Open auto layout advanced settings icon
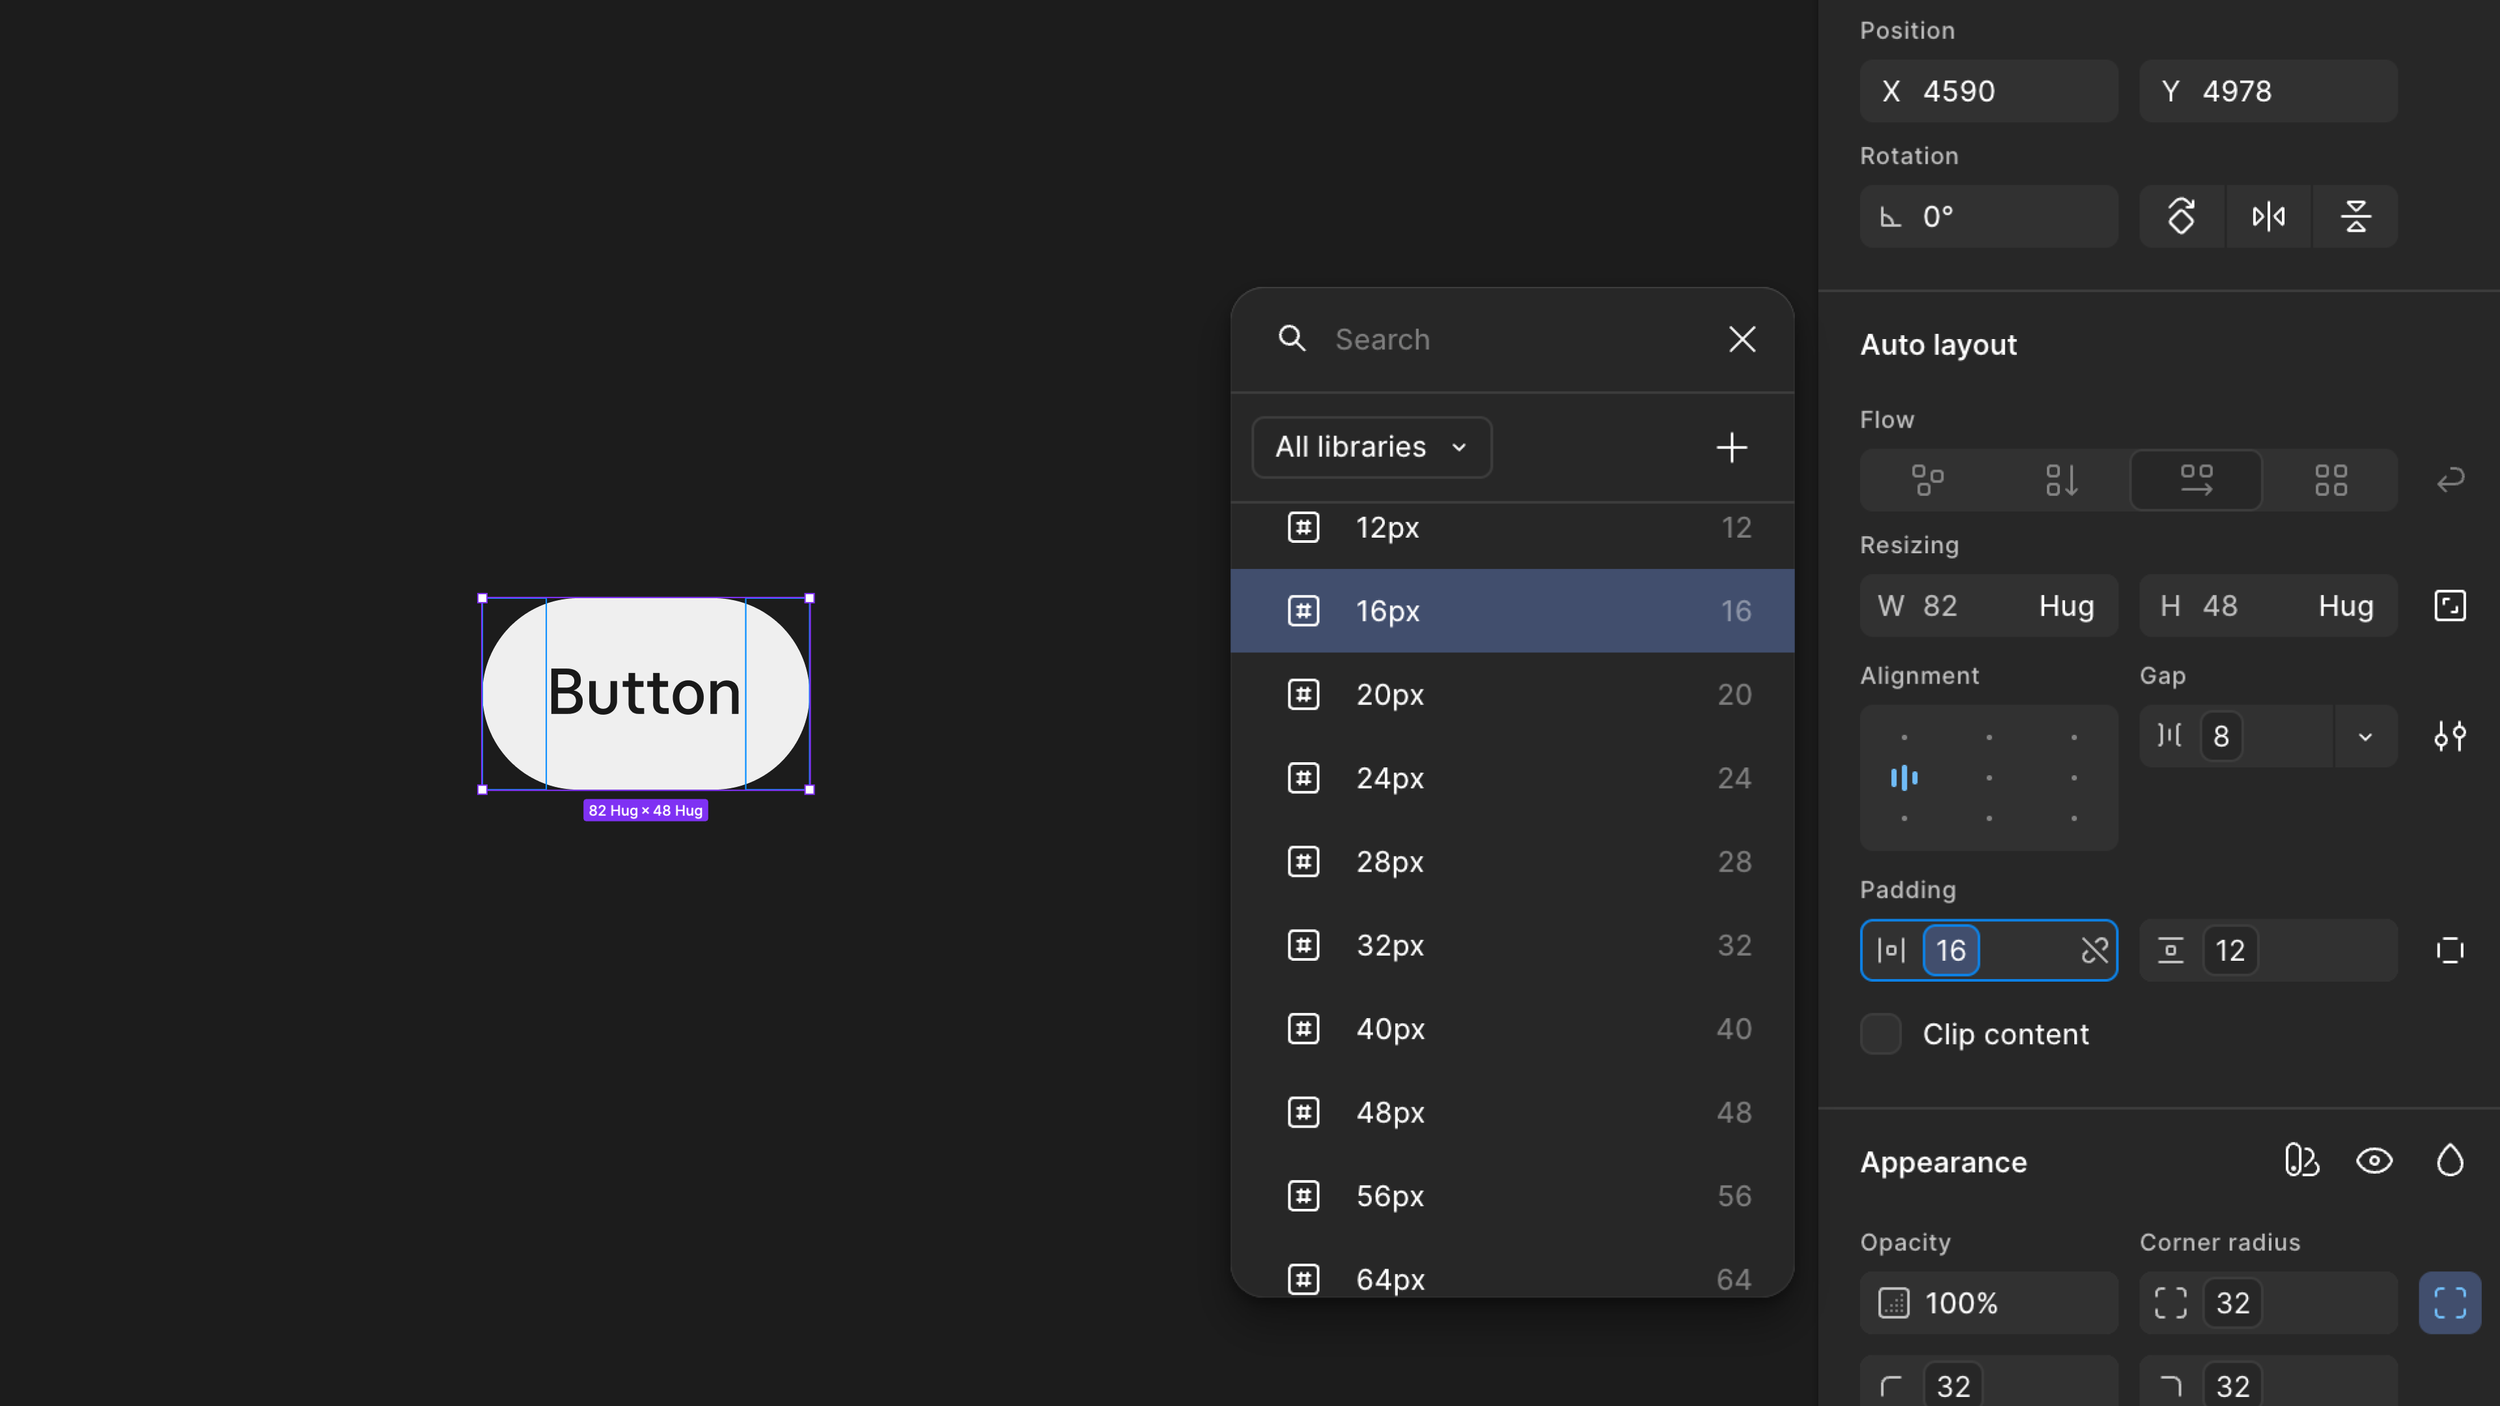2500x1406 pixels. coord(2450,737)
